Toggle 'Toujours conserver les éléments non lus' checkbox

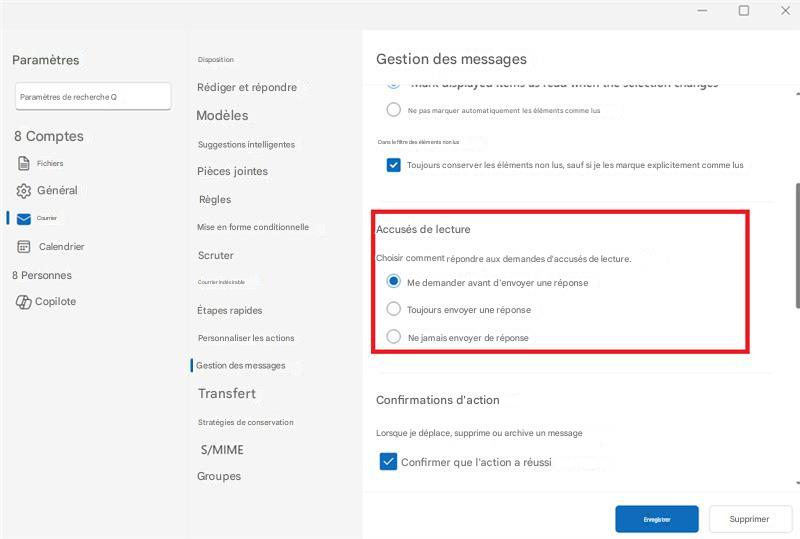tap(393, 165)
